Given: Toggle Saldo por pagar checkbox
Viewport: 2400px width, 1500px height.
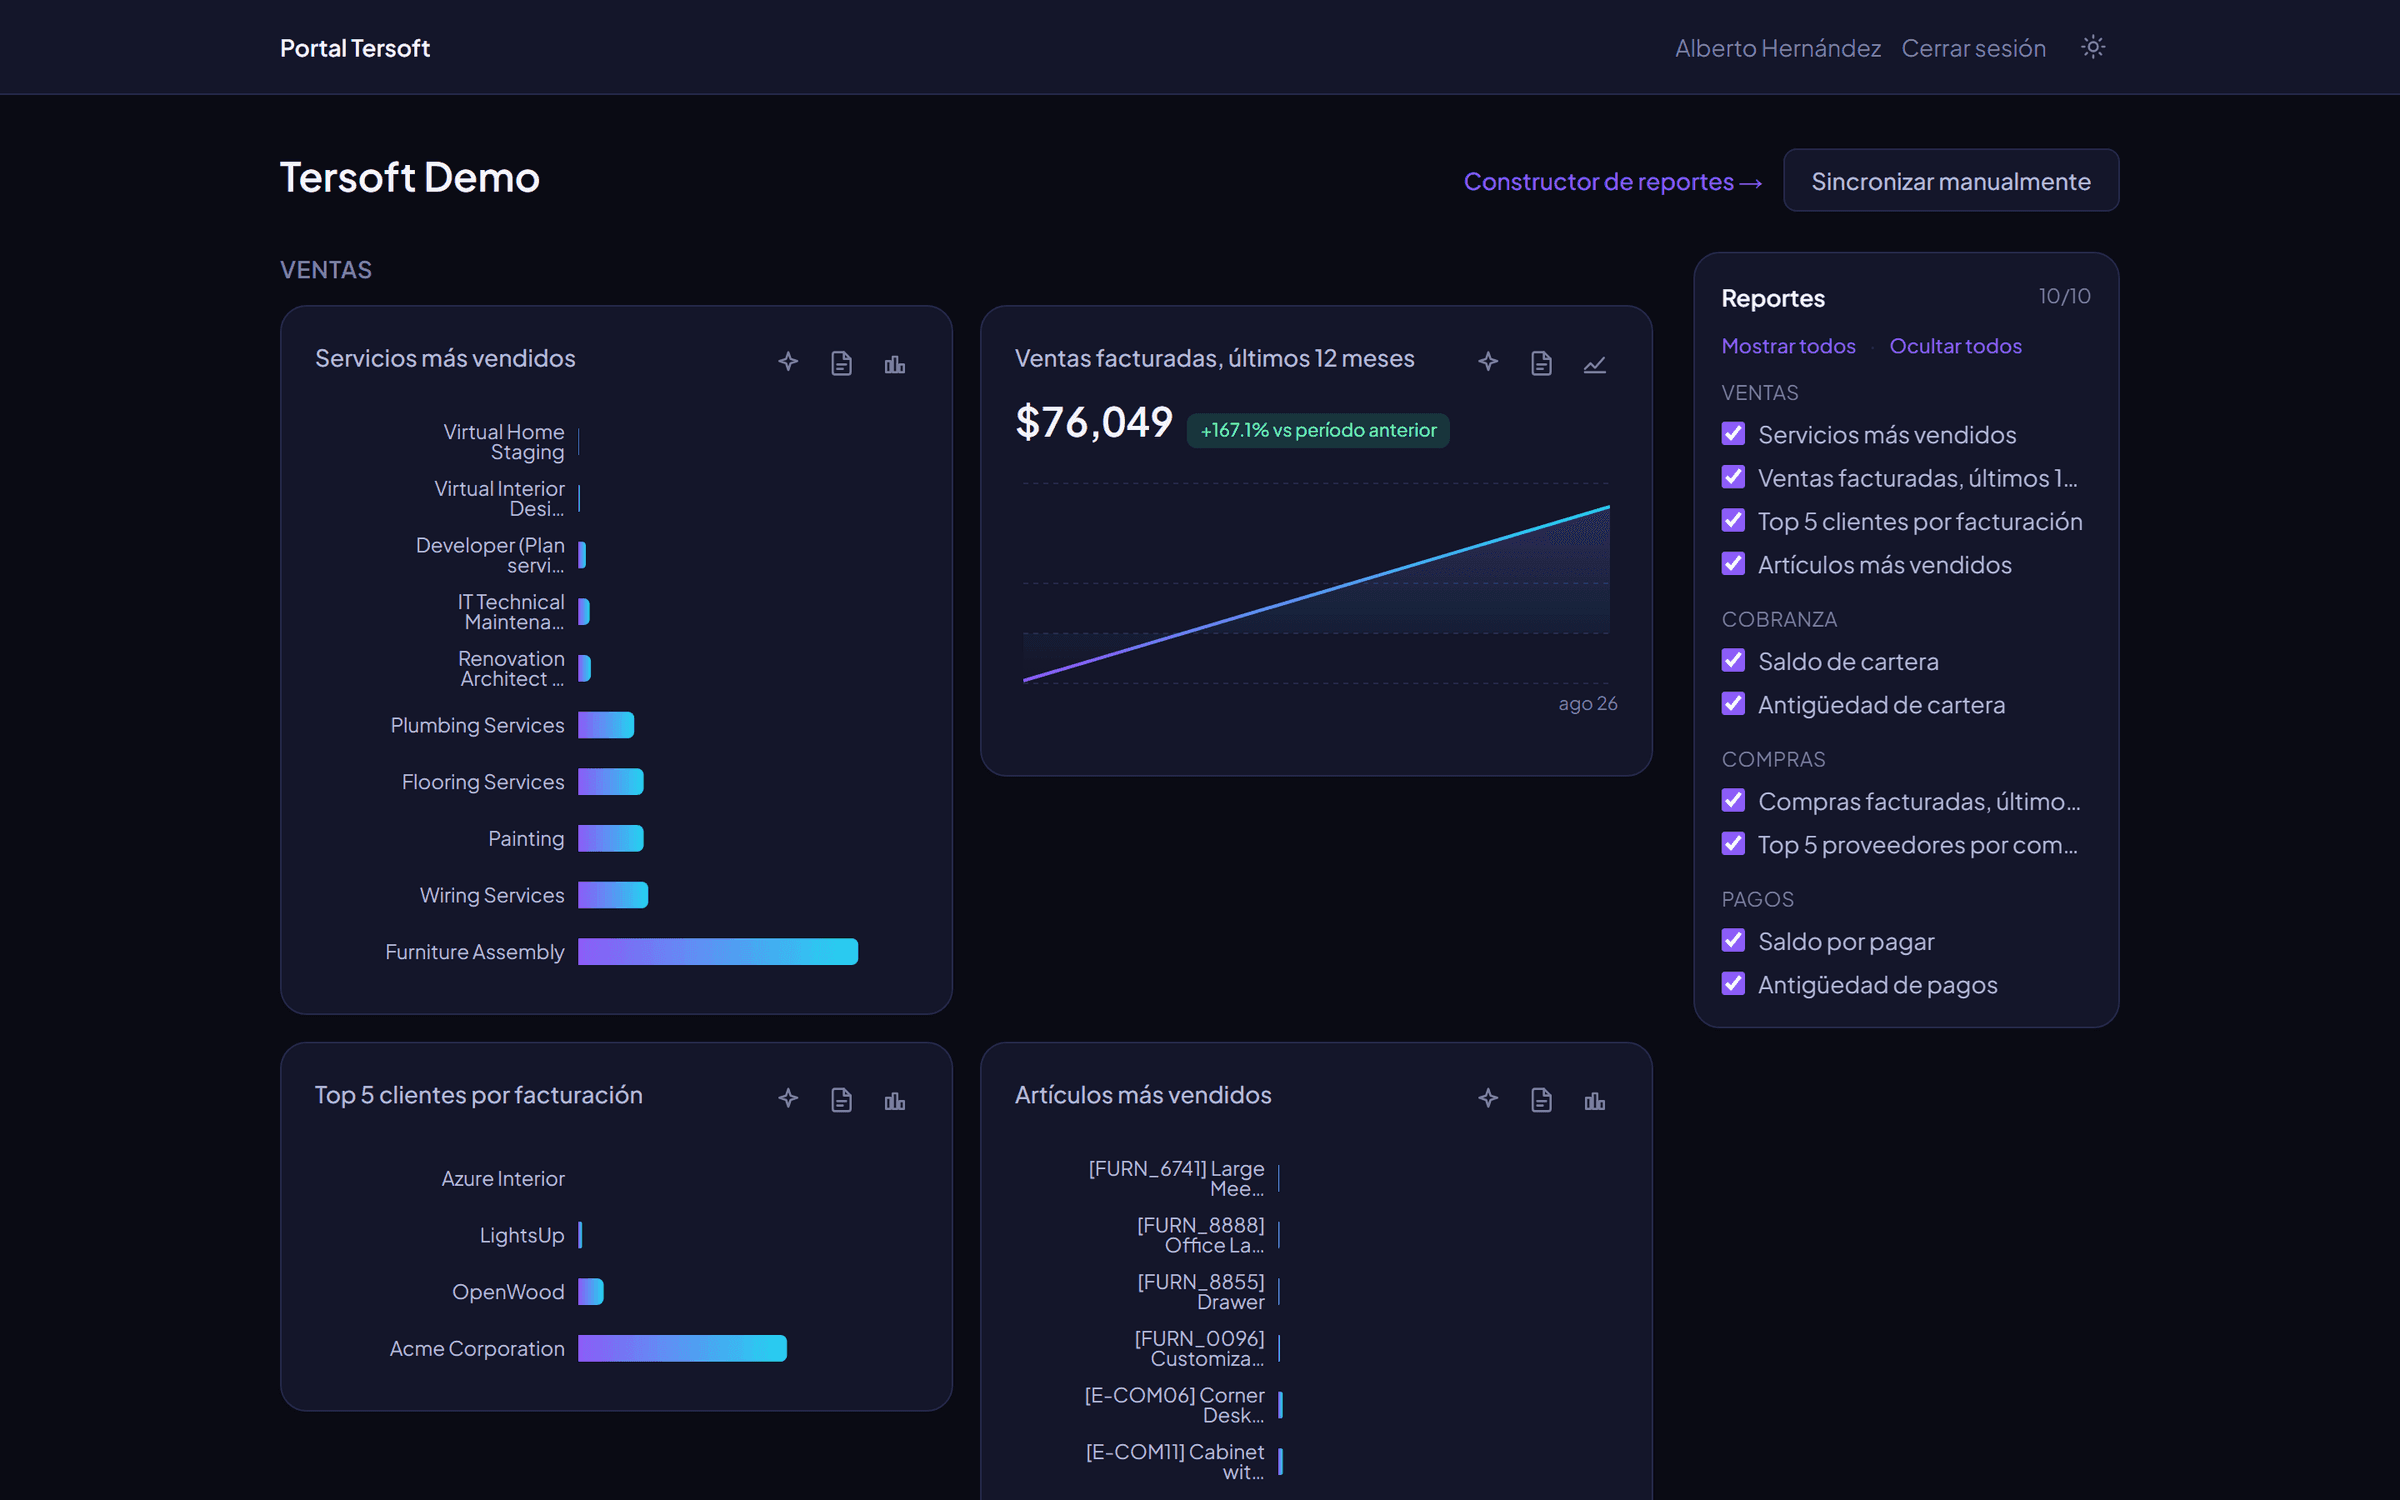Looking at the screenshot, I should 1733,940.
